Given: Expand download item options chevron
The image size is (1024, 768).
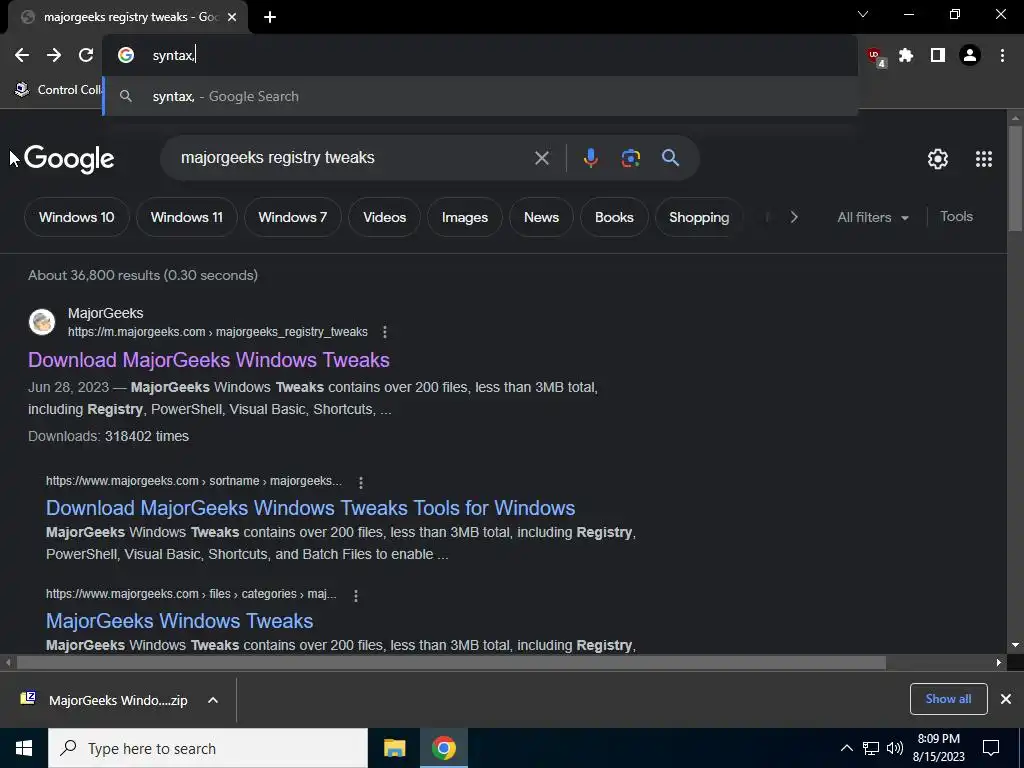Looking at the screenshot, I should (x=213, y=700).
